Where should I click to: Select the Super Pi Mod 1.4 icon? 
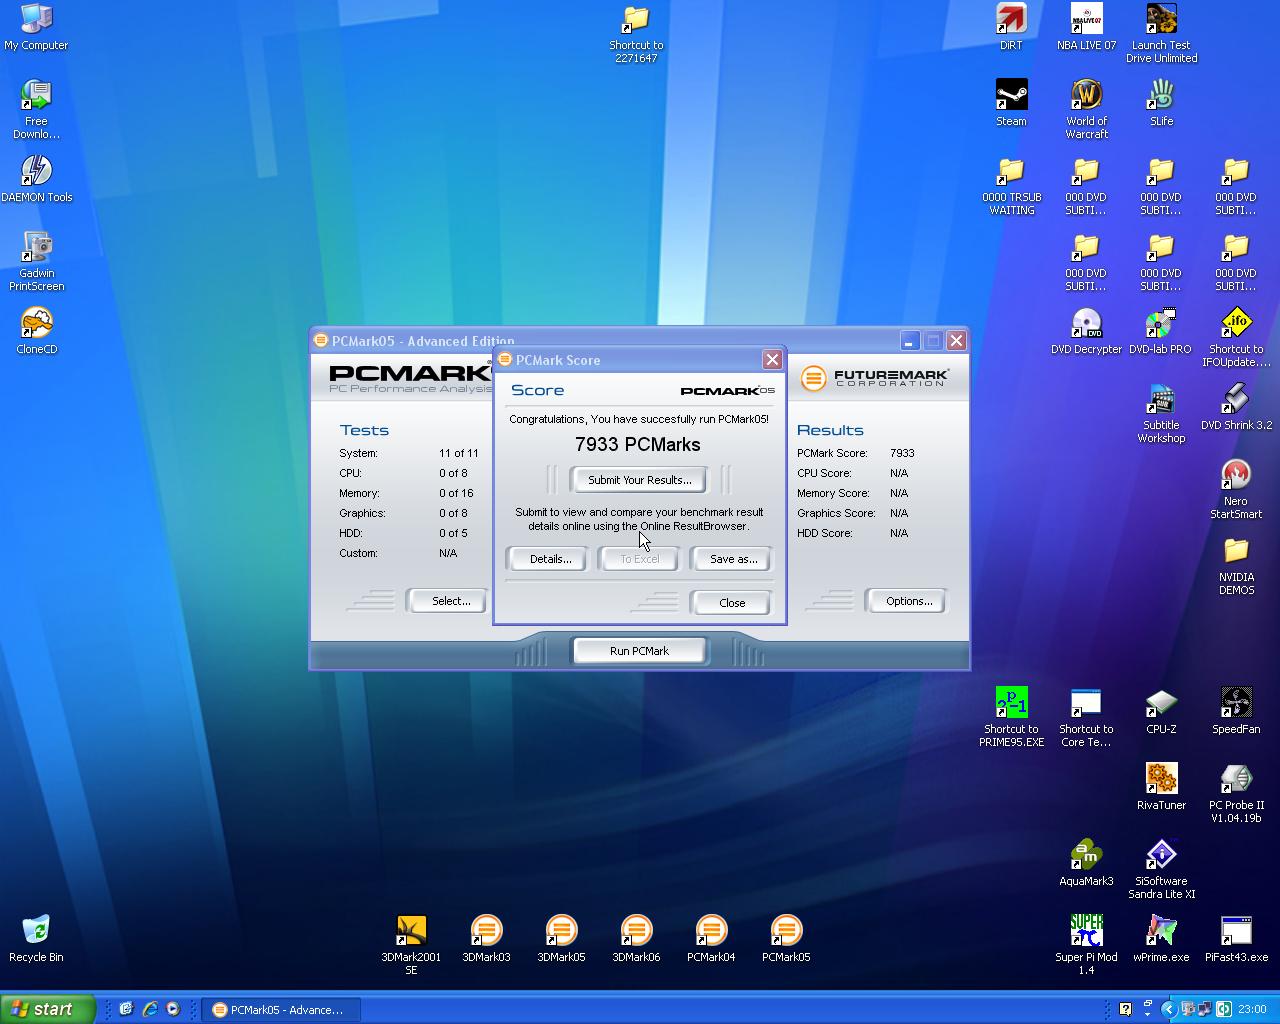pyautogui.click(x=1086, y=945)
